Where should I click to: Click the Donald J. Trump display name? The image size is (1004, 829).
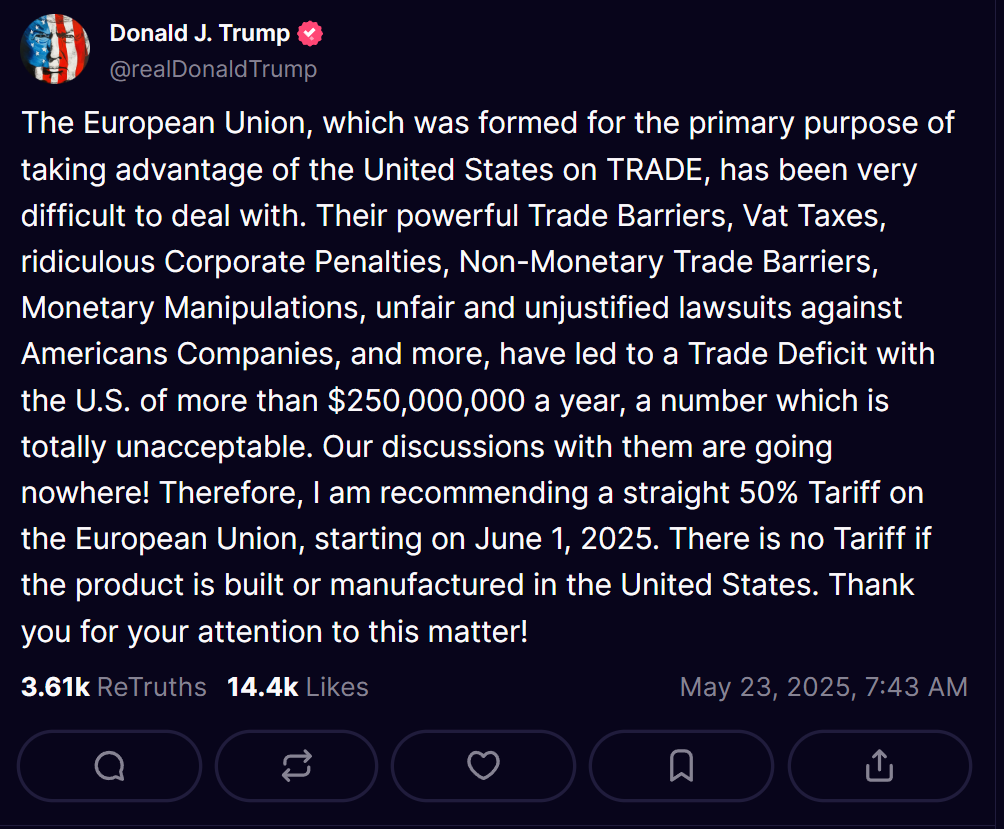(200, 33)
